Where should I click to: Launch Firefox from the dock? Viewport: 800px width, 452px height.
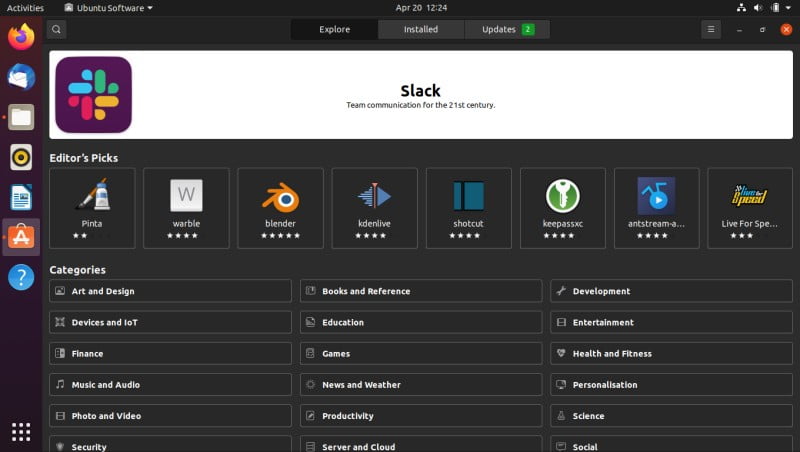click(x=21, y=37)
